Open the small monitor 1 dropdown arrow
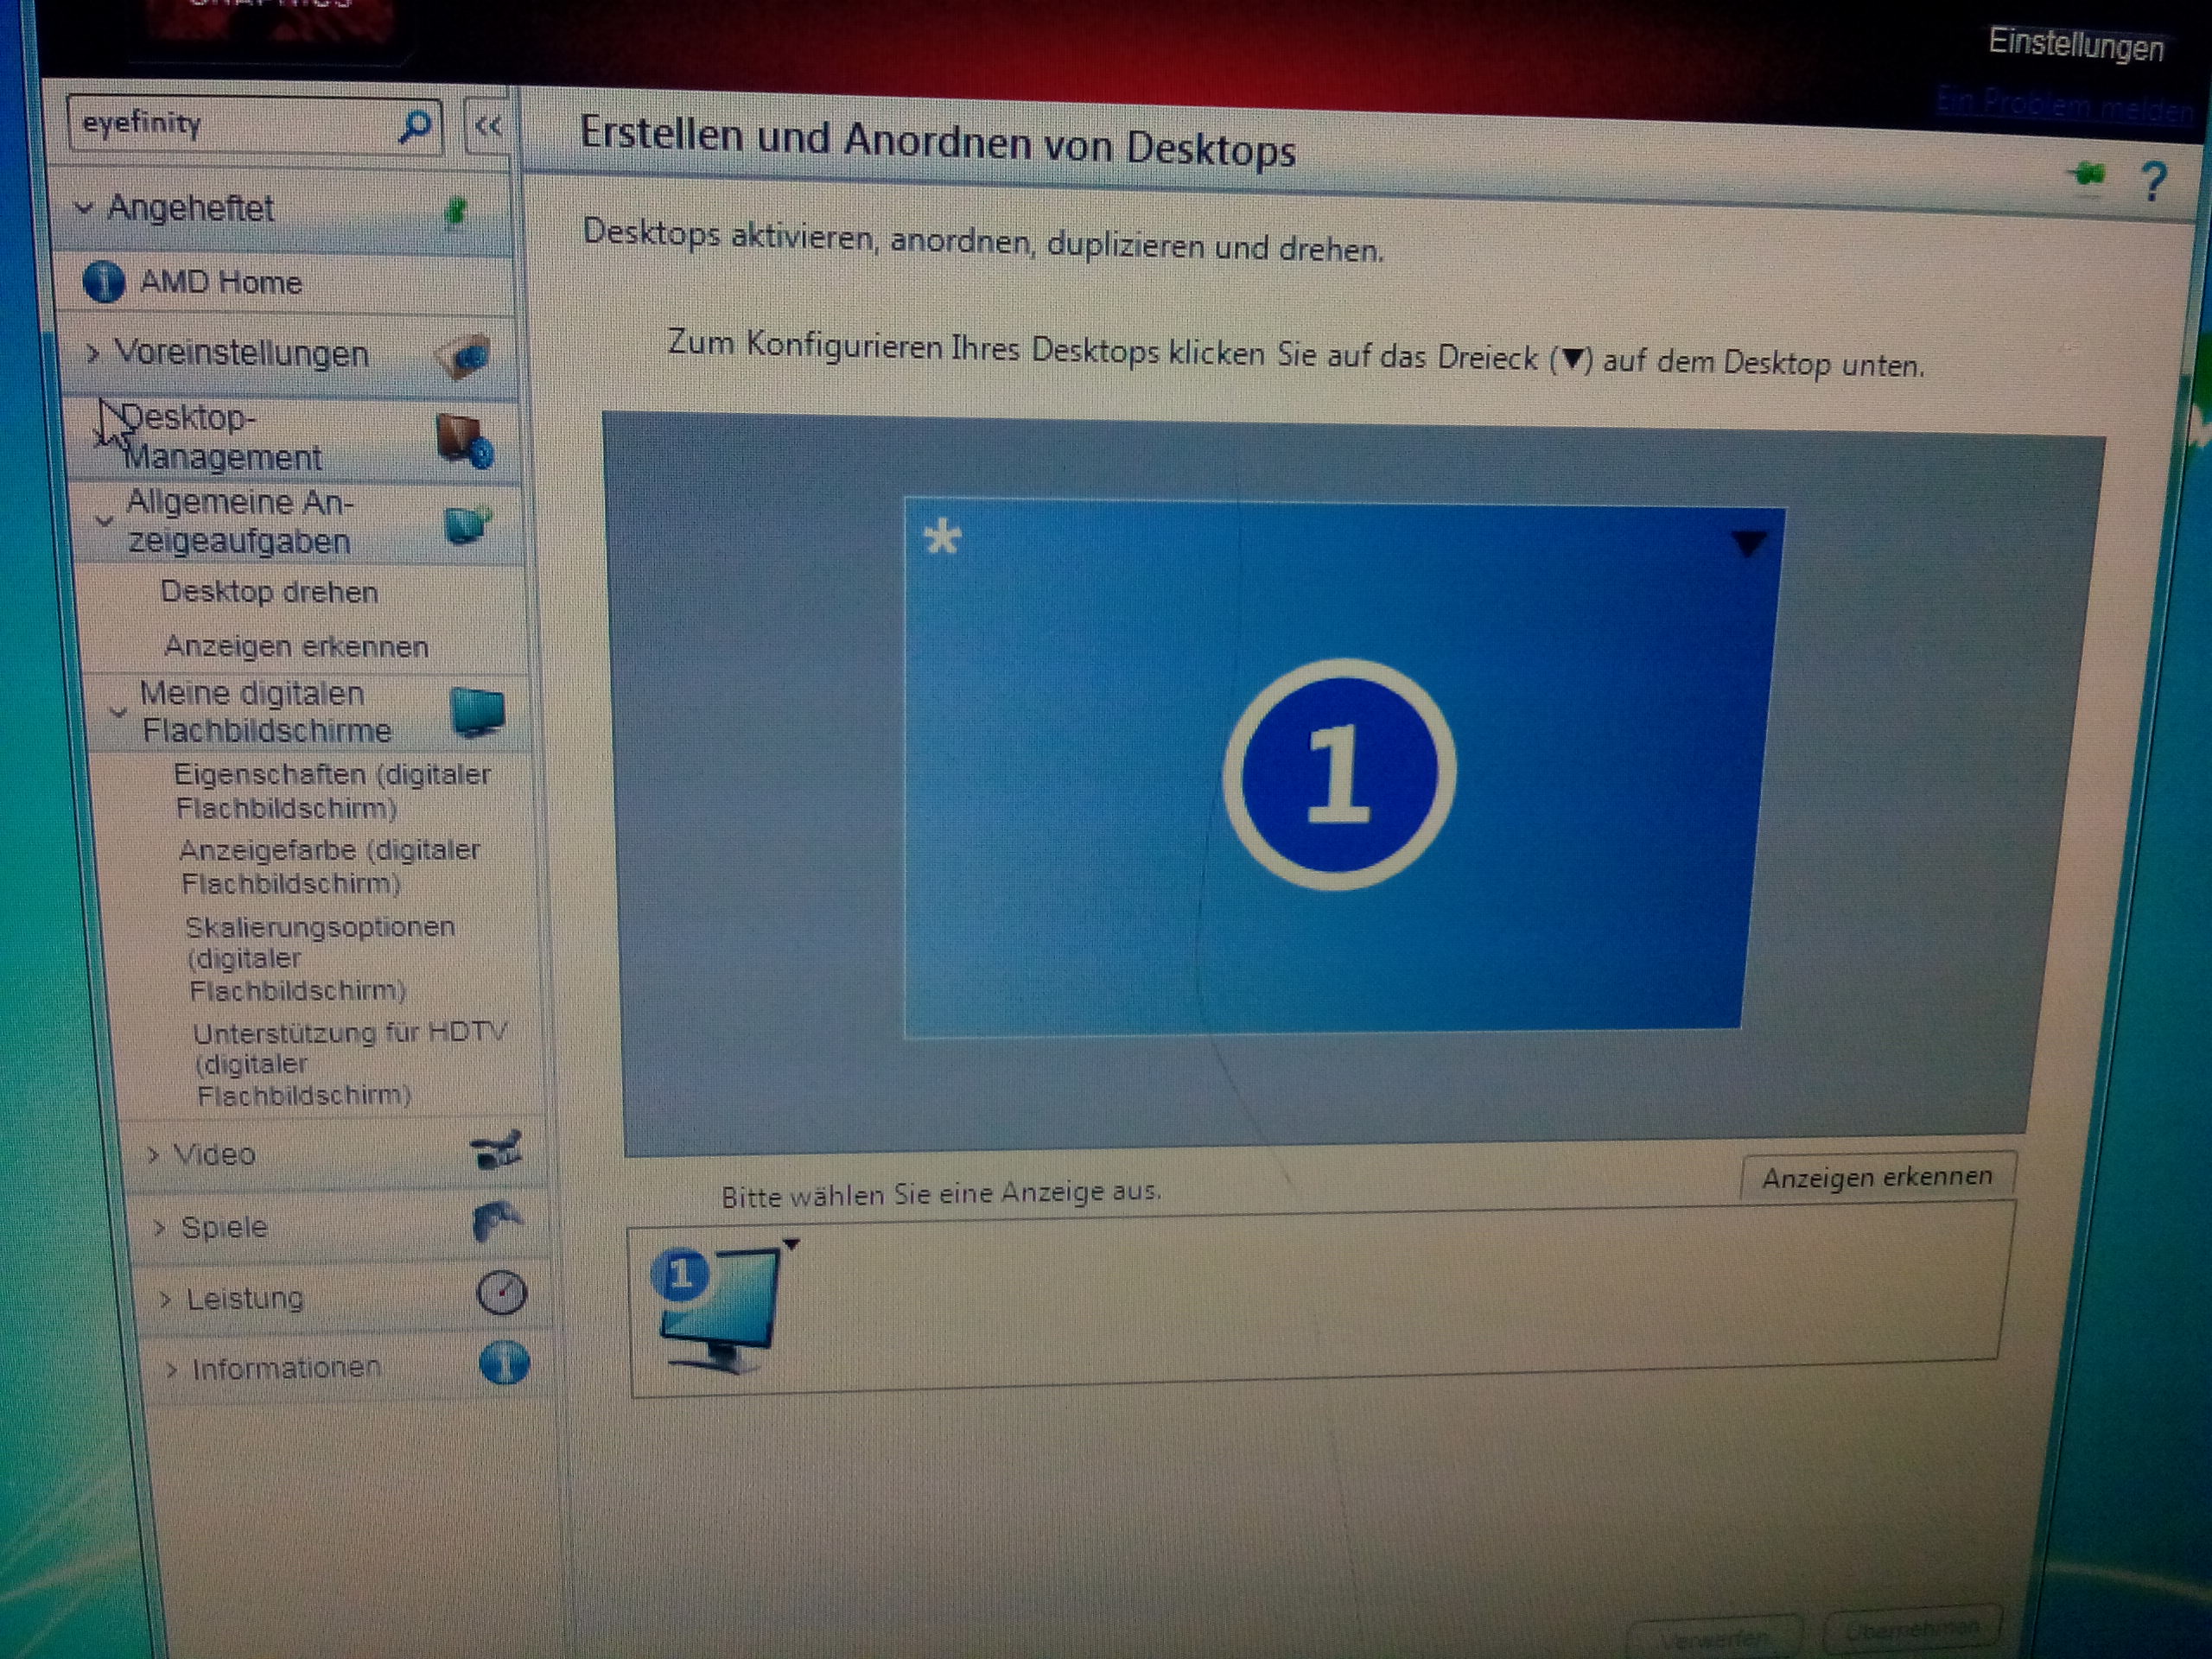 click(x=791, y=1245)
